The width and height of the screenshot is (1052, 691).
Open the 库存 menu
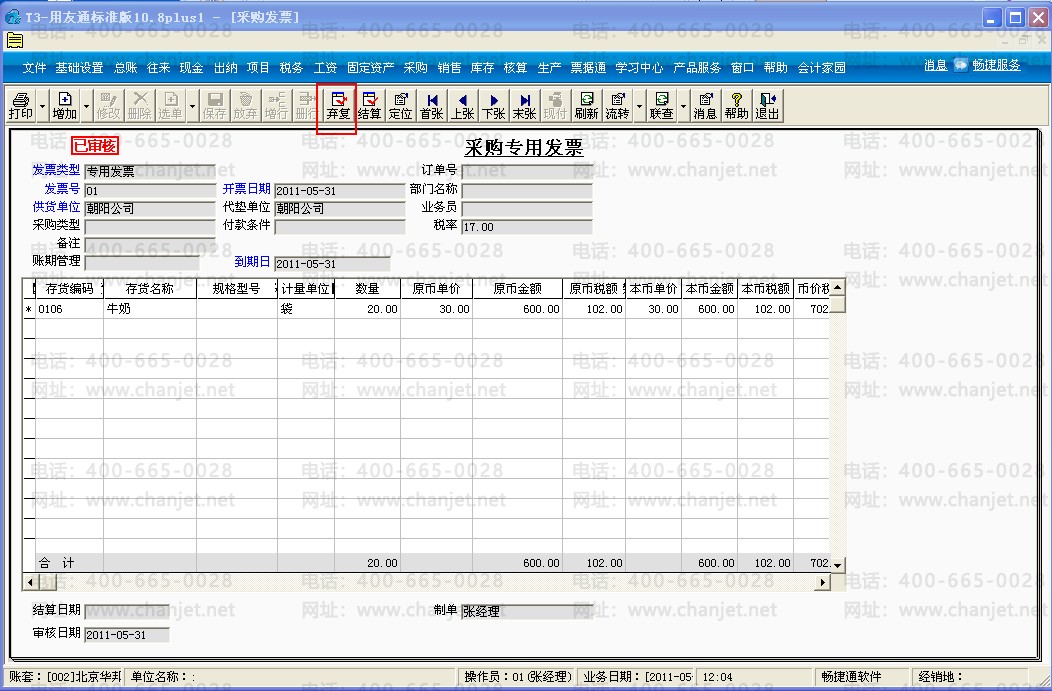coord(482,68)
